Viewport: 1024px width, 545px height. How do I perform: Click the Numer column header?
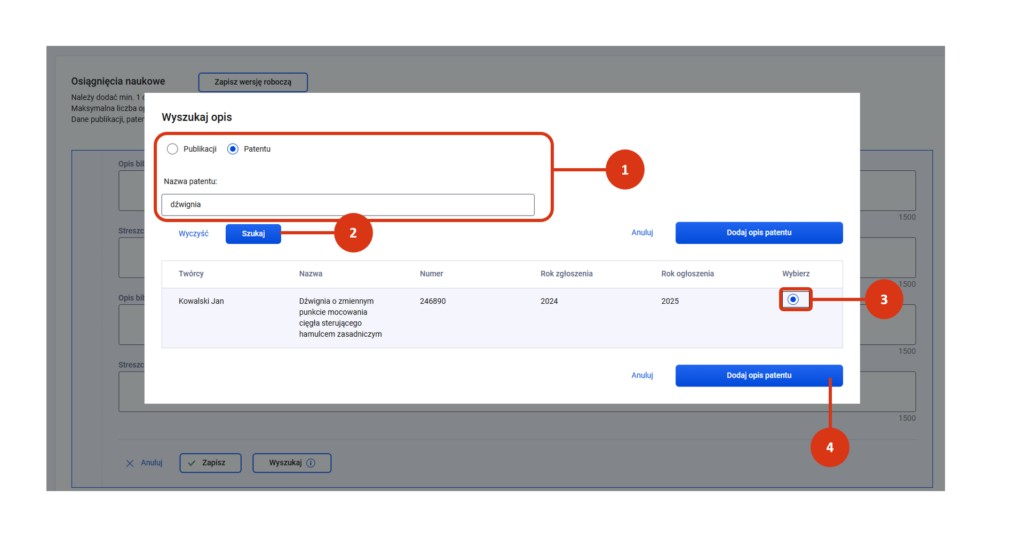click(x=431, y=273)
